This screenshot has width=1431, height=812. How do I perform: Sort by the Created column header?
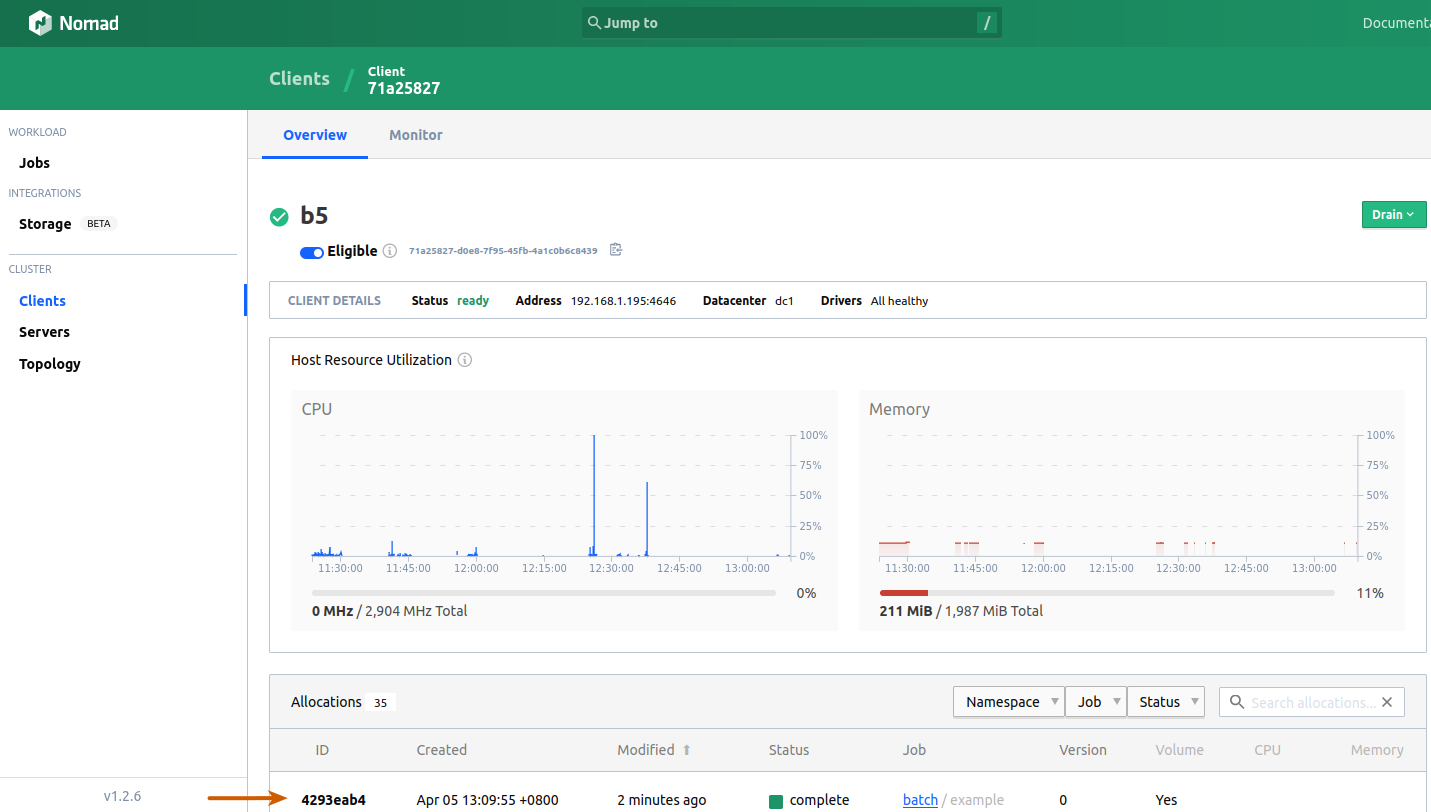[441, 750]
